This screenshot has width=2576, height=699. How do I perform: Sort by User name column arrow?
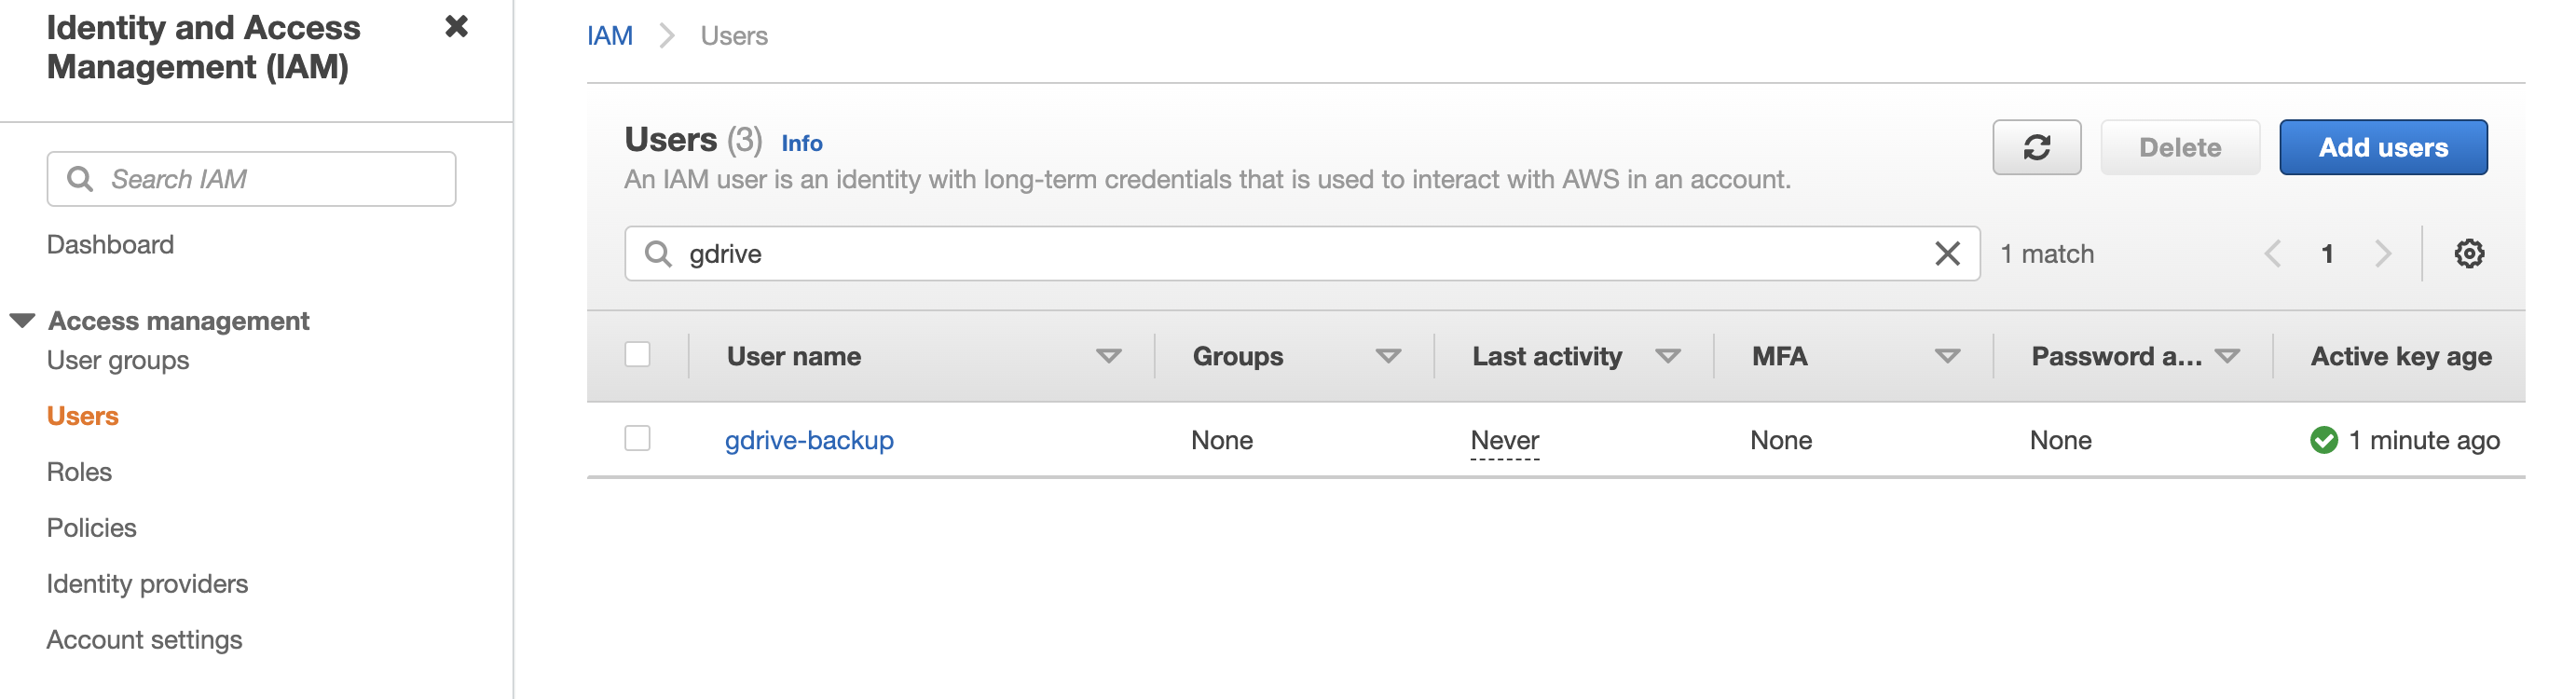click(1108, 356)
